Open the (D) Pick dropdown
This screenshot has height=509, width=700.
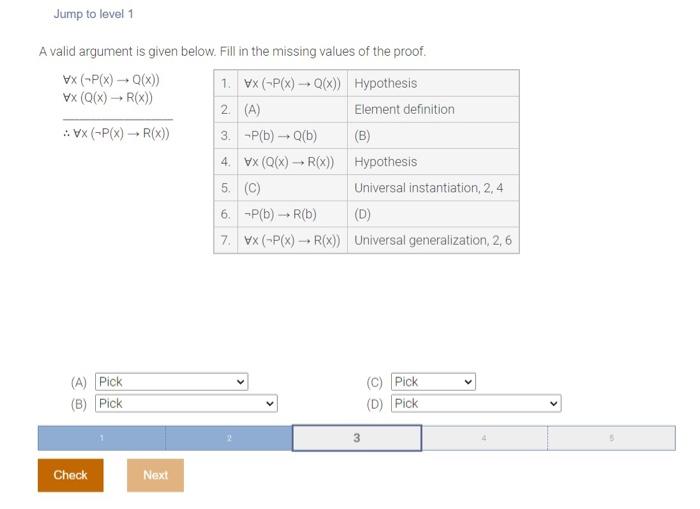pos(476,404)
